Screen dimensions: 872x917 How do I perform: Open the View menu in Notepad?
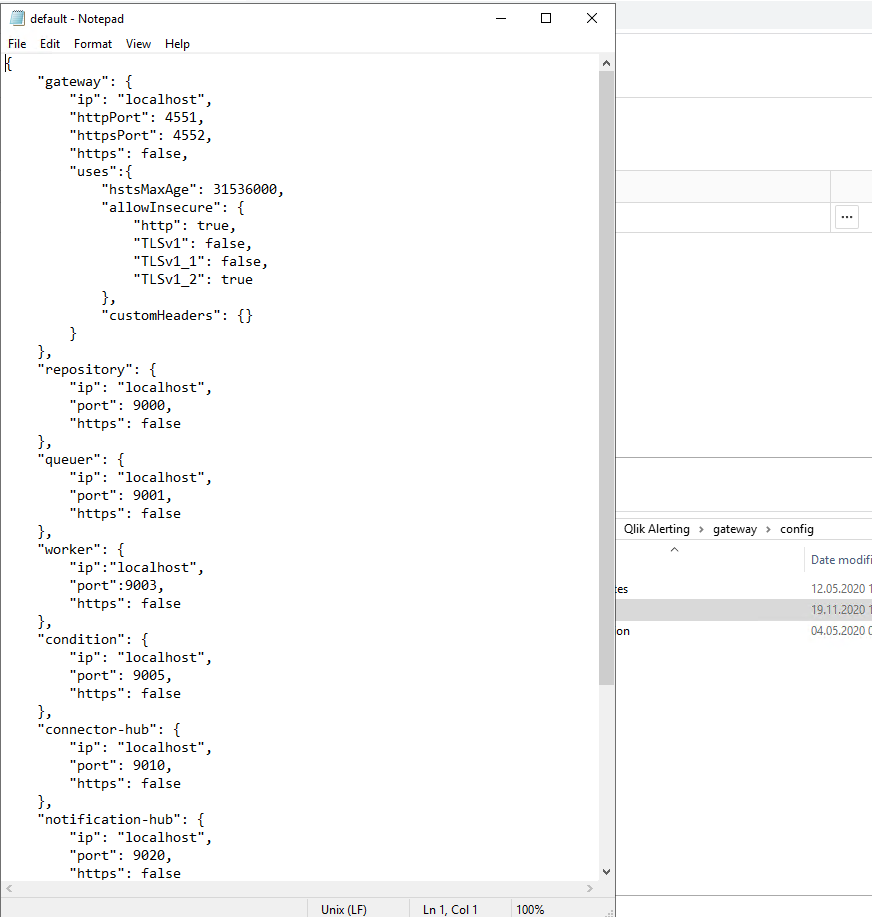point(138,44)
